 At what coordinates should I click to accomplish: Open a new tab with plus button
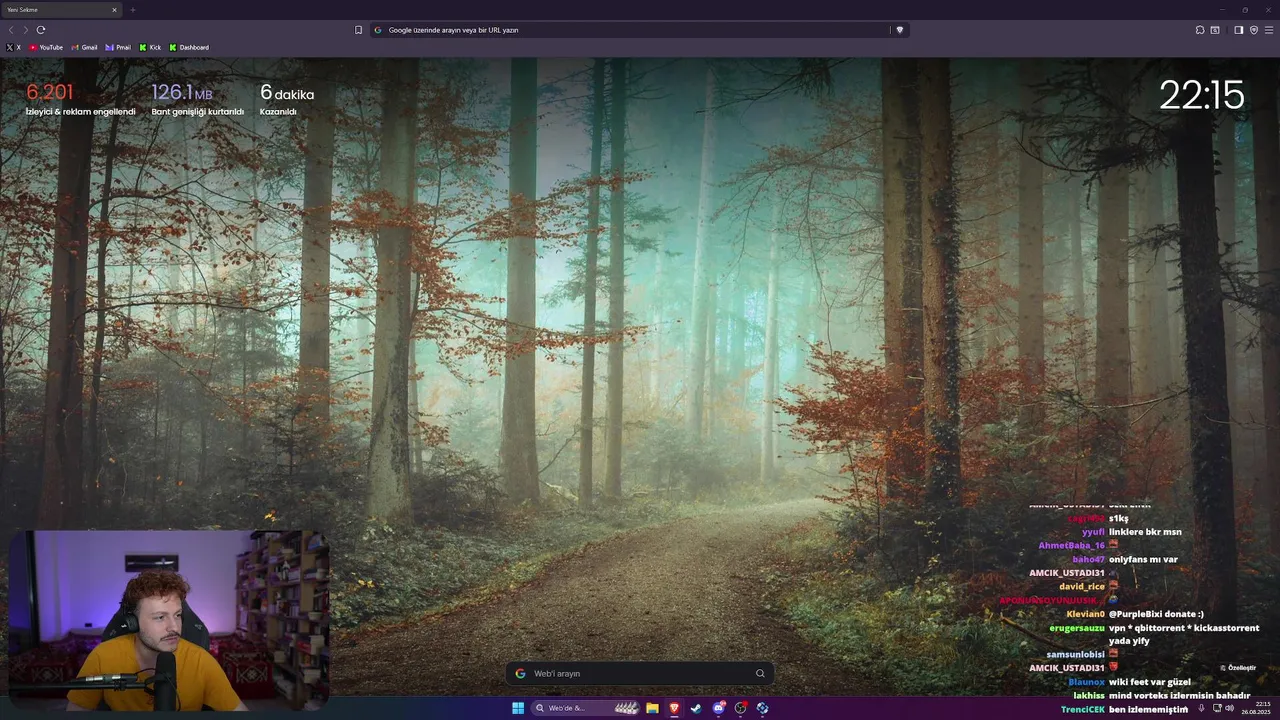tap(132, 10)
